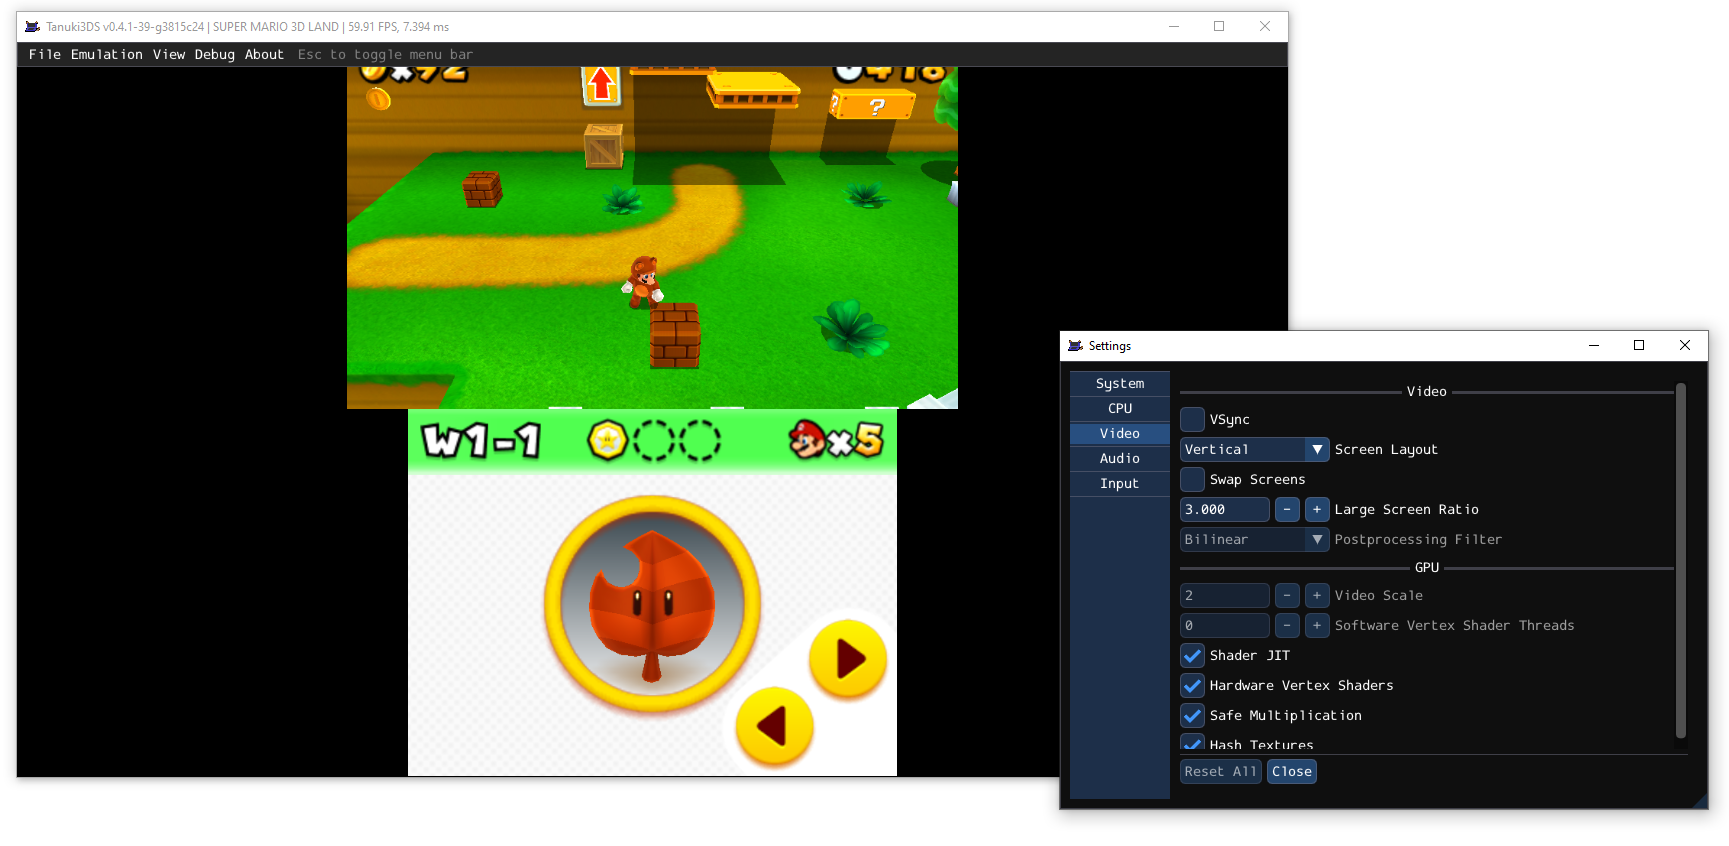The image size is (1729, 846).
Task: Click the orange question mark block
Action: [x=872, y=104]
